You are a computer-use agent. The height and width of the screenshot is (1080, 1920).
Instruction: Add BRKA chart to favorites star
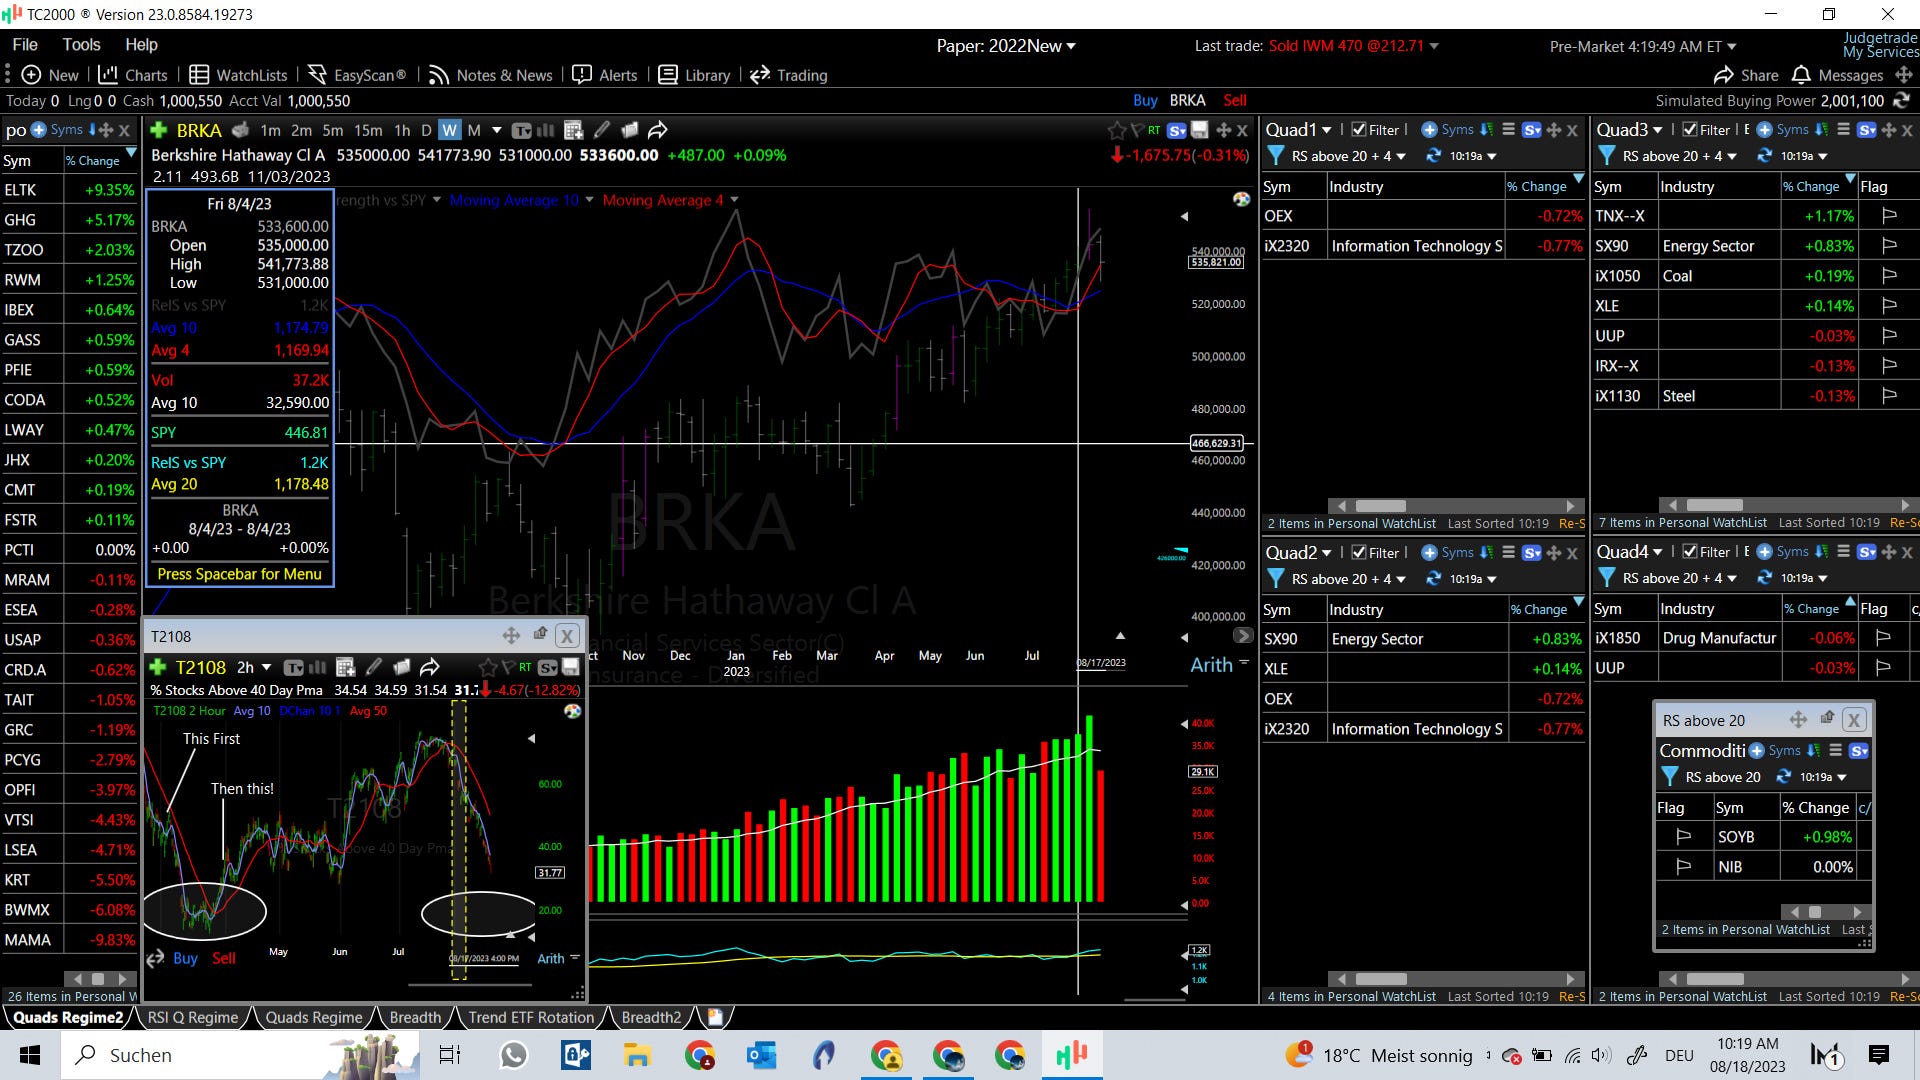point(1116,130)
